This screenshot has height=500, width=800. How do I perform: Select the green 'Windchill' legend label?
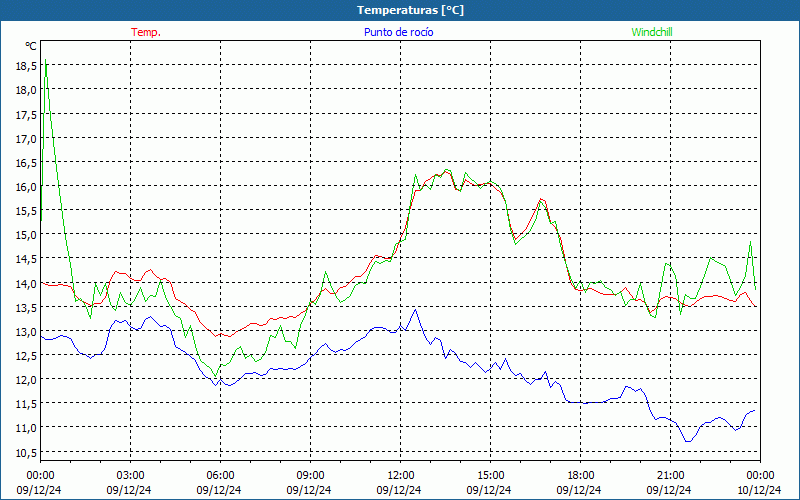[652, 32]
